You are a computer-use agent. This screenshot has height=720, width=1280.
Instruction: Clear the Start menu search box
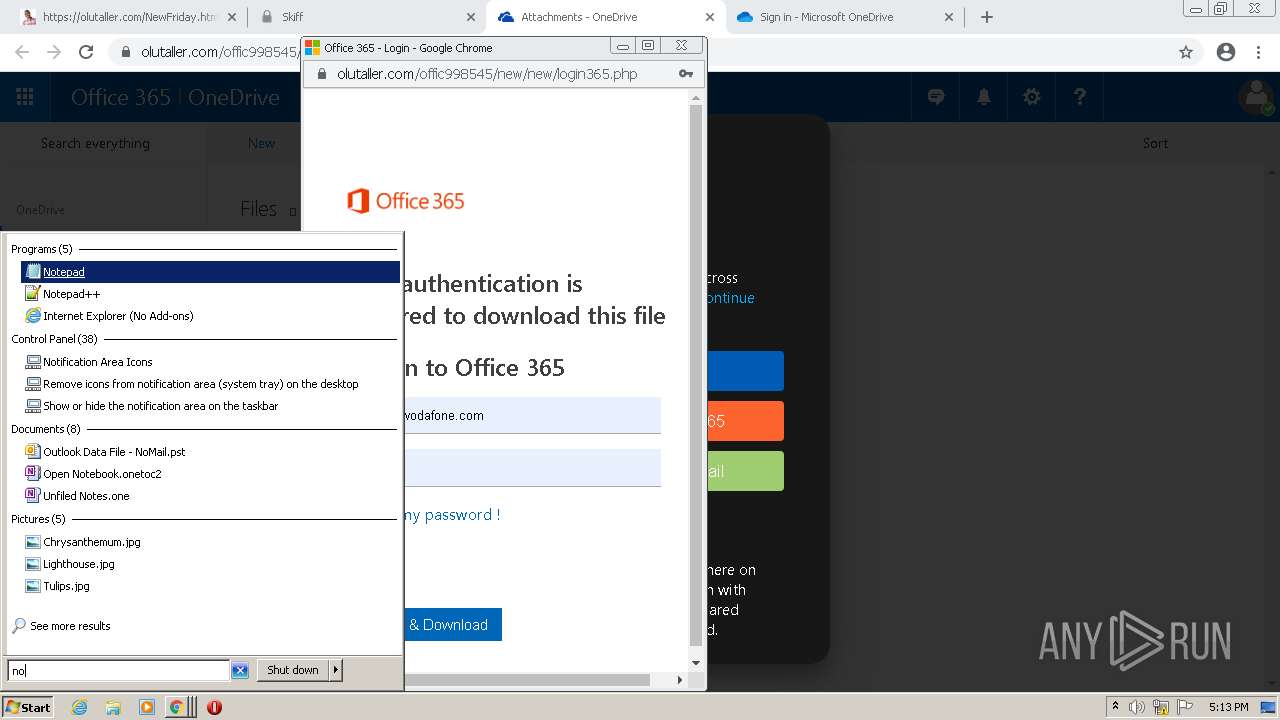coord(240,670)
